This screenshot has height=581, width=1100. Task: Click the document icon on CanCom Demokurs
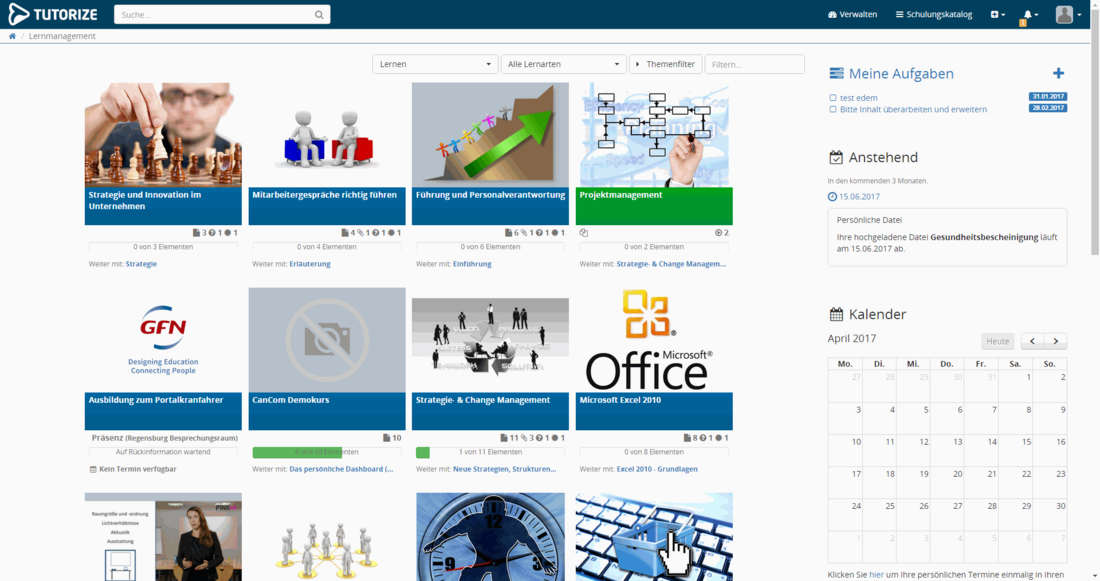(x=387, y=438)
